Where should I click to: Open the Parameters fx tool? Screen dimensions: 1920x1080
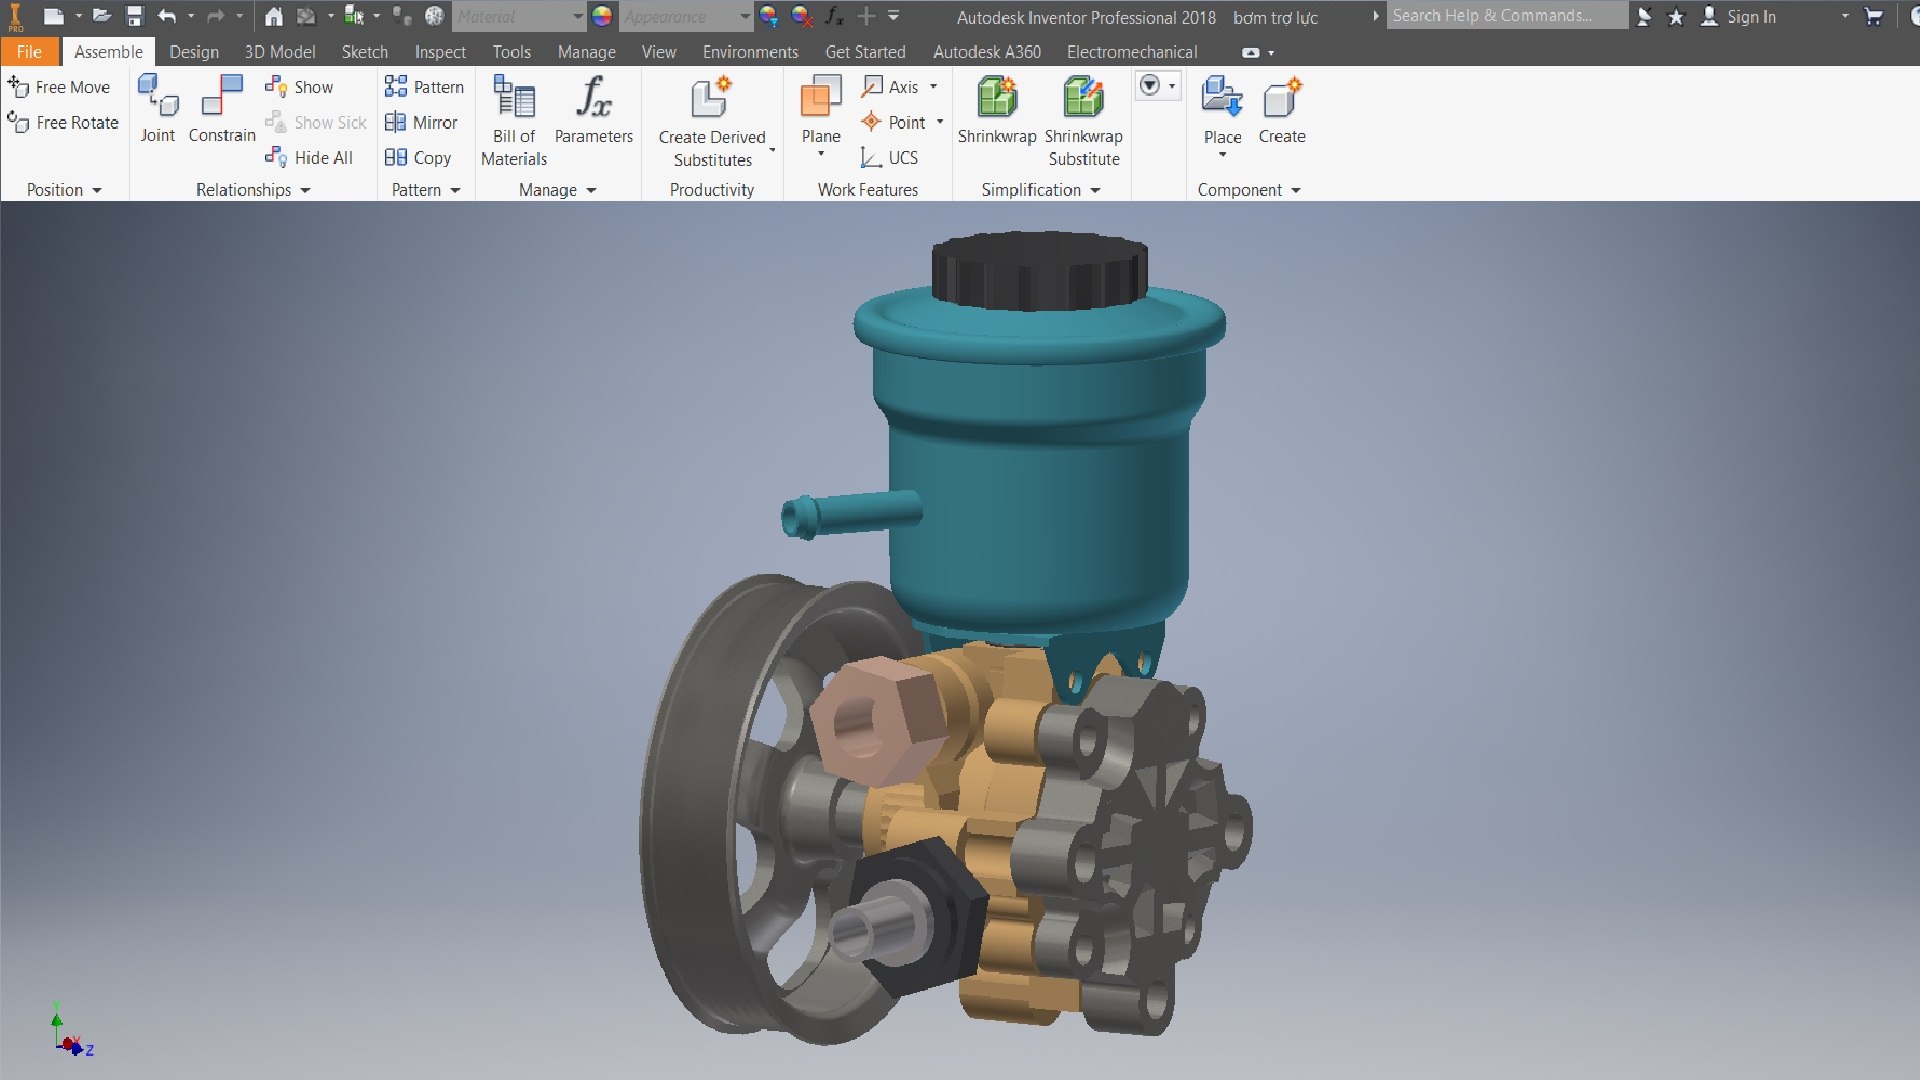tap(593, 110)
